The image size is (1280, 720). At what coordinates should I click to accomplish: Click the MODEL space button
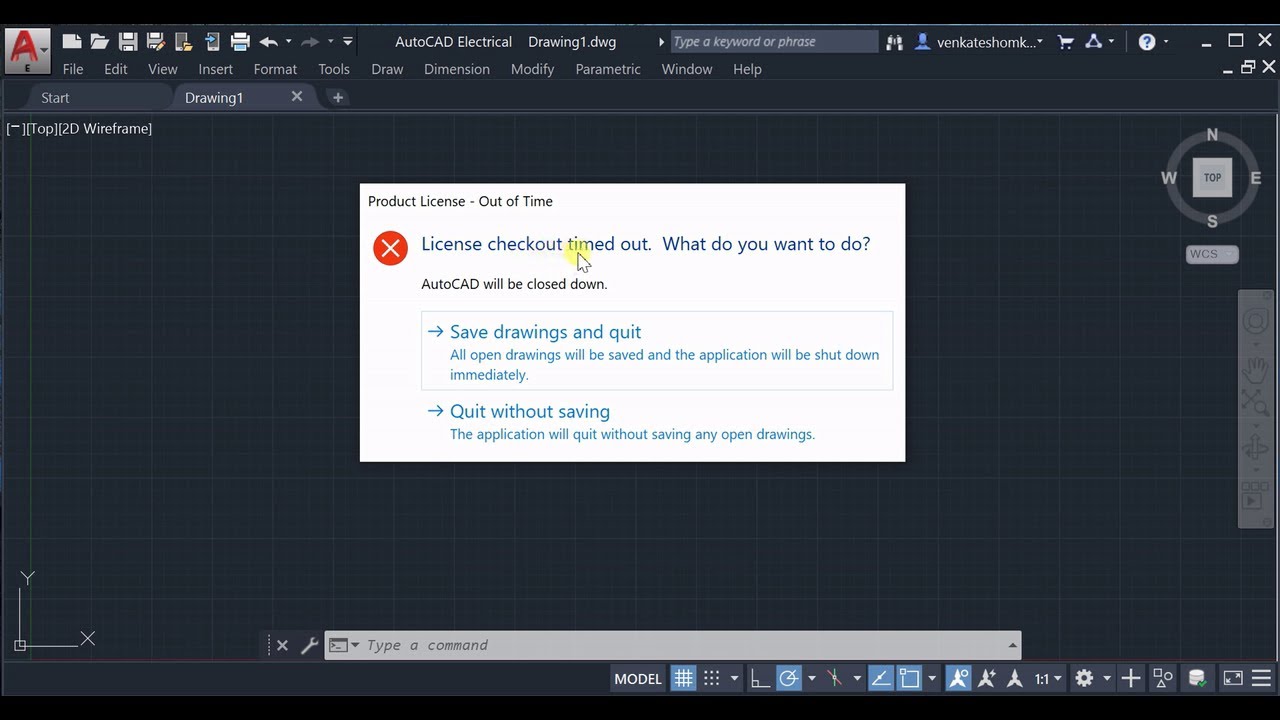pos(638,679)
